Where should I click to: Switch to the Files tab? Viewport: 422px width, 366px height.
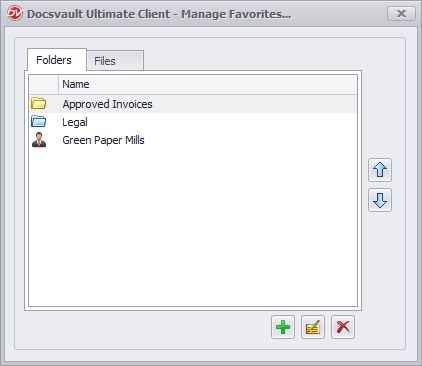pyautogui.click(x=115, y=61)
